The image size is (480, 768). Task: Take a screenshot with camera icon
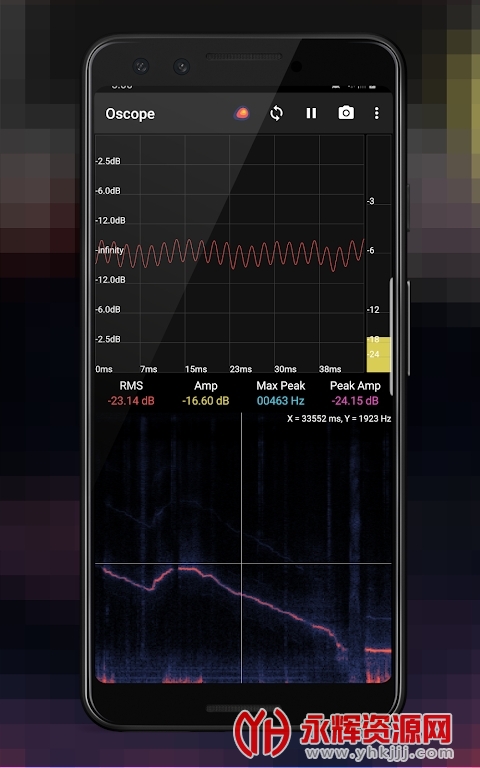pos(346,113)
